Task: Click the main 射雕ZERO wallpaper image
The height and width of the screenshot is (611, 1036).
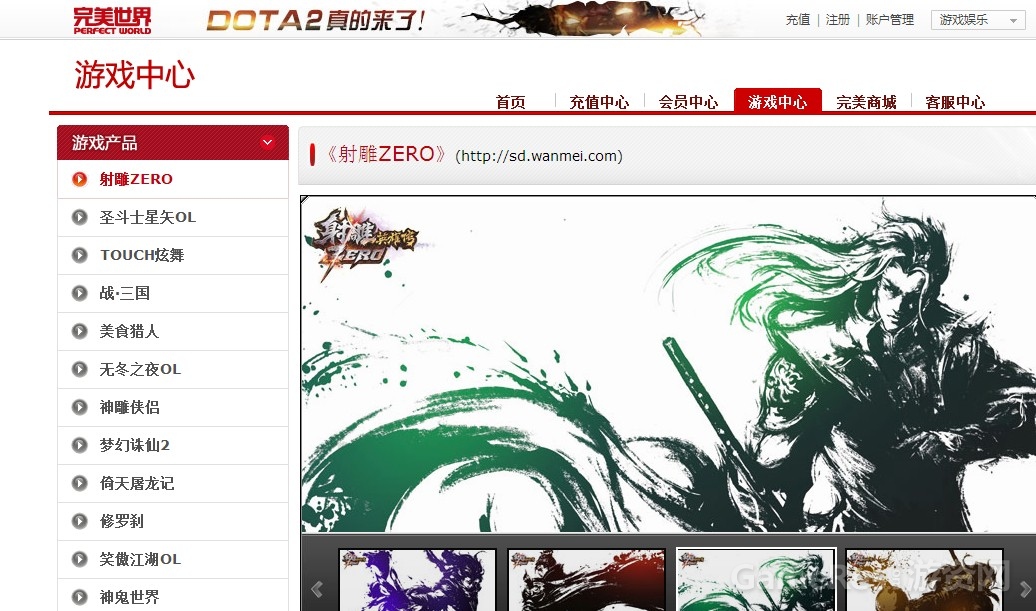Action: [x=669, y=364]
